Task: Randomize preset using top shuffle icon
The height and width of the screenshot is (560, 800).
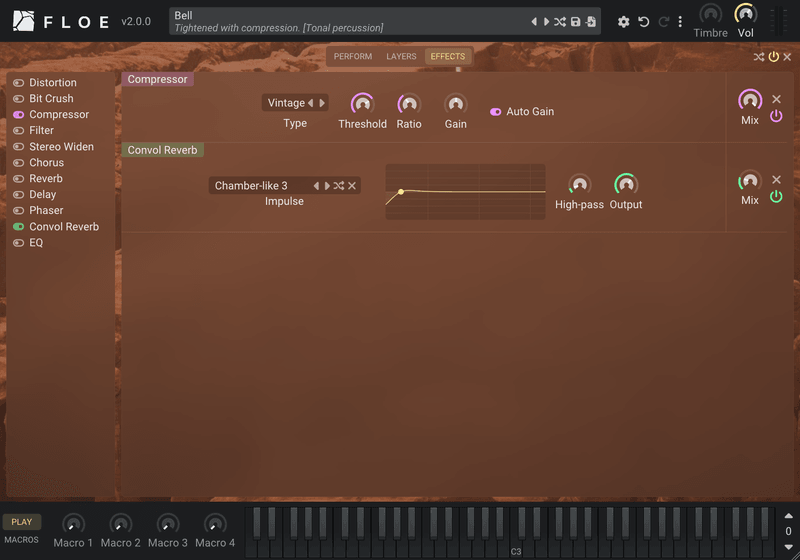Action: (x=560, y=21)
